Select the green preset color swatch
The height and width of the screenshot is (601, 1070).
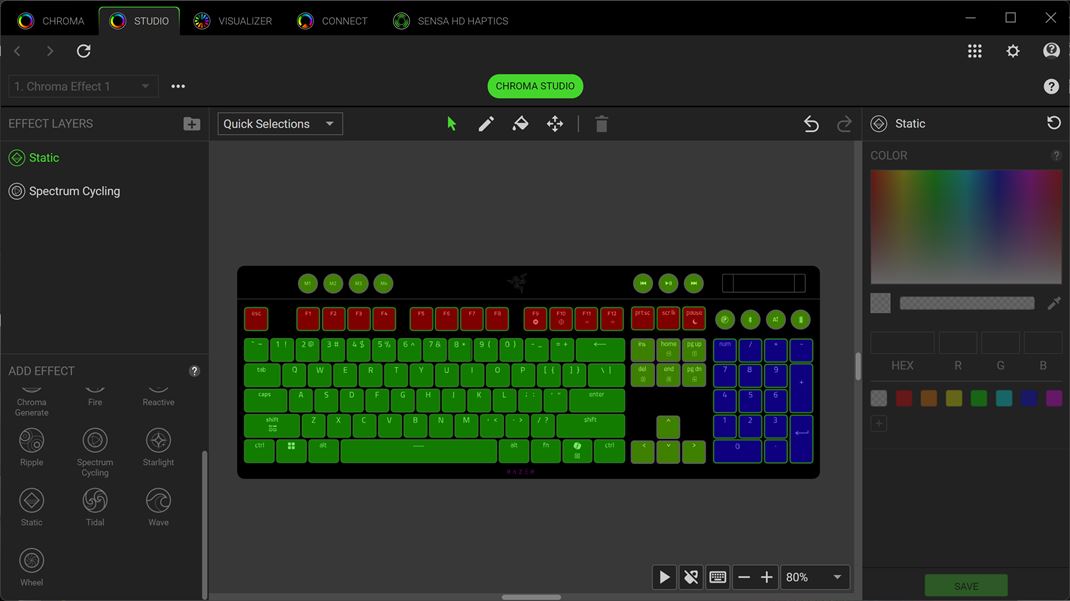(979, 398)
